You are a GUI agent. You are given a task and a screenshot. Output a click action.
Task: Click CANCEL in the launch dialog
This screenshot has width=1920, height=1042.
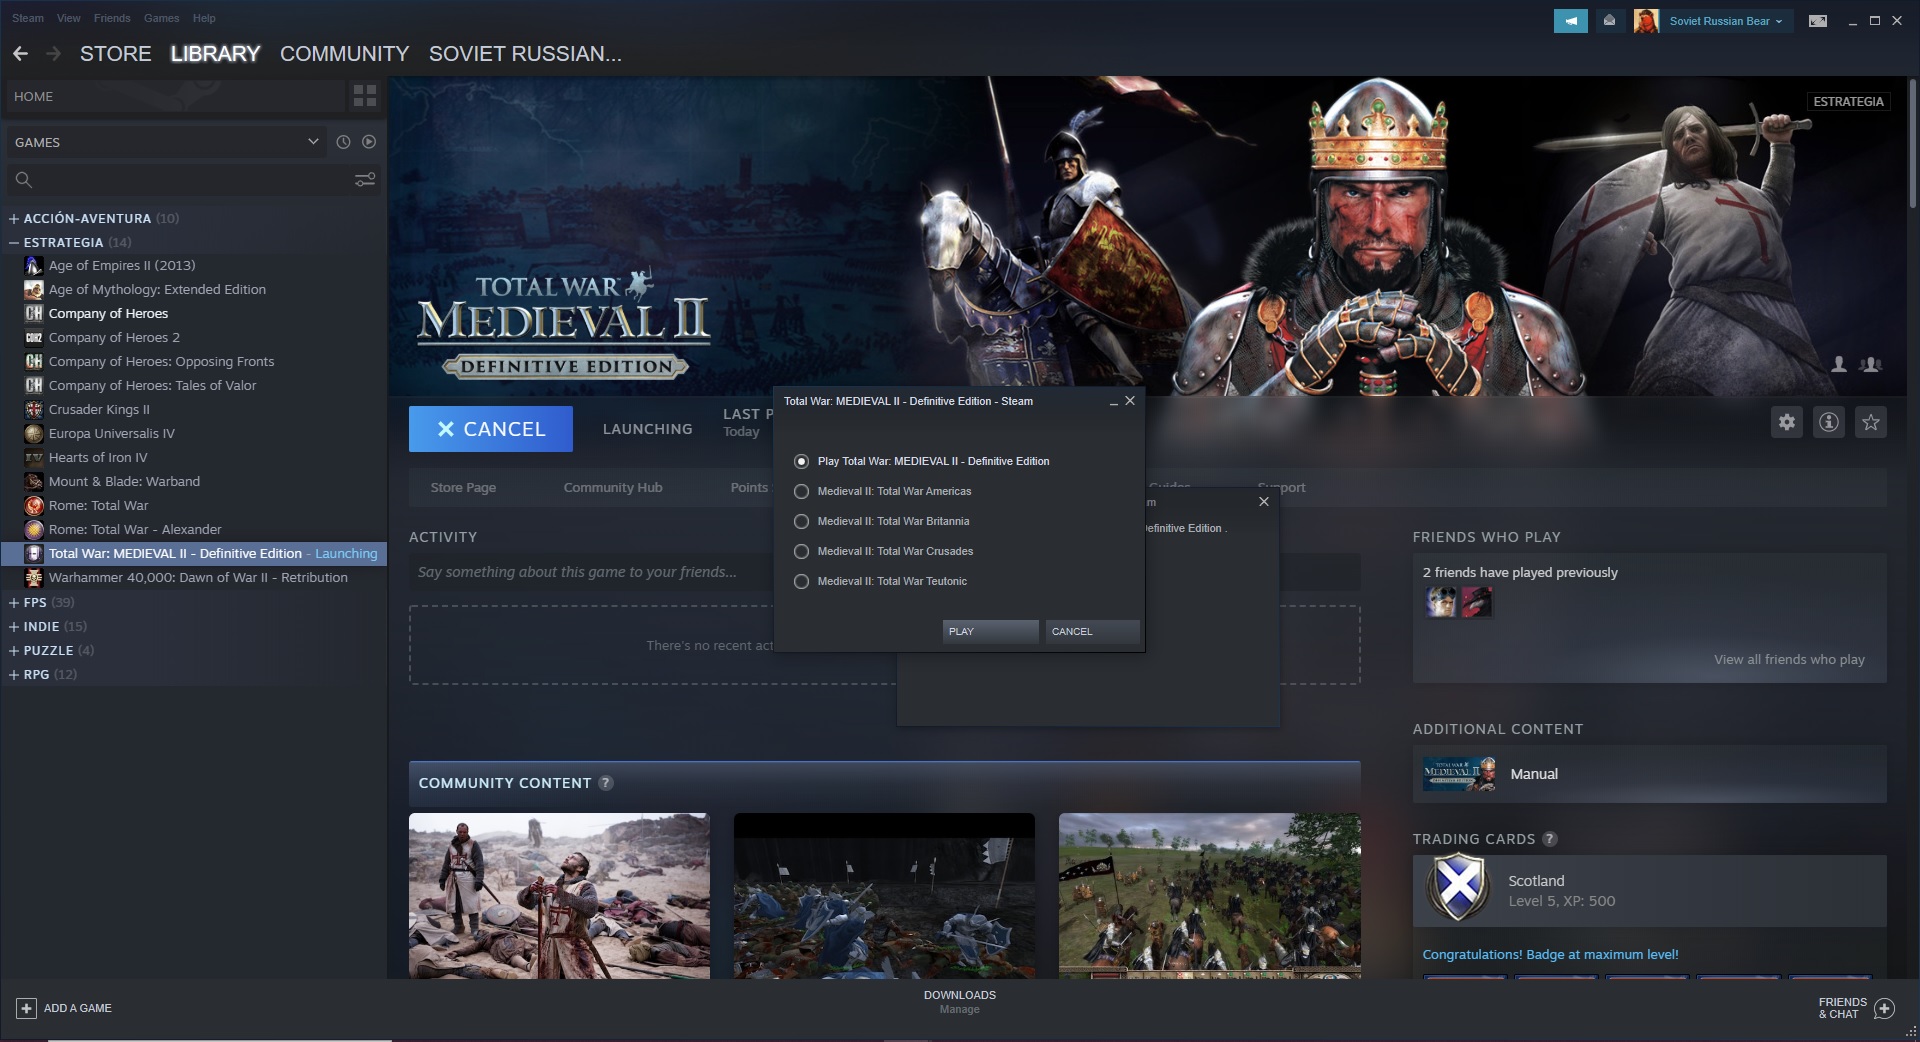1092,631
